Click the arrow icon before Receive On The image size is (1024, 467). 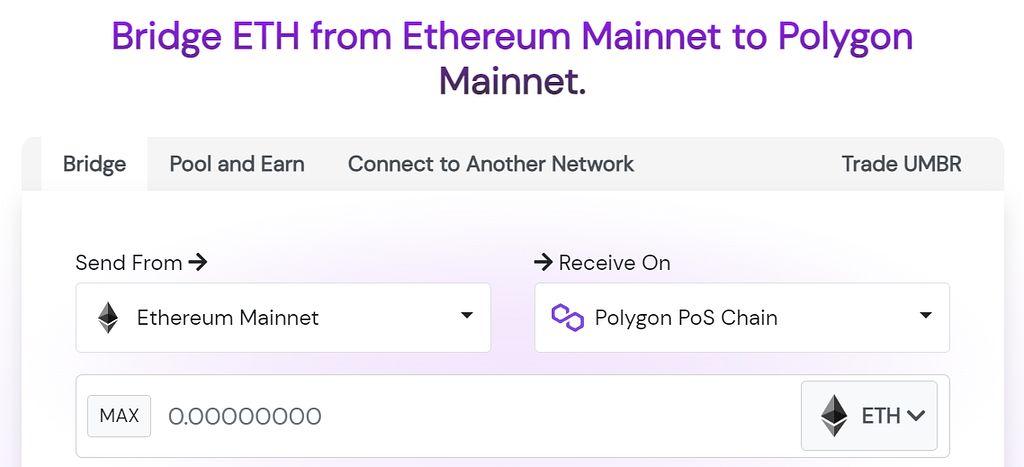point(543,263)
